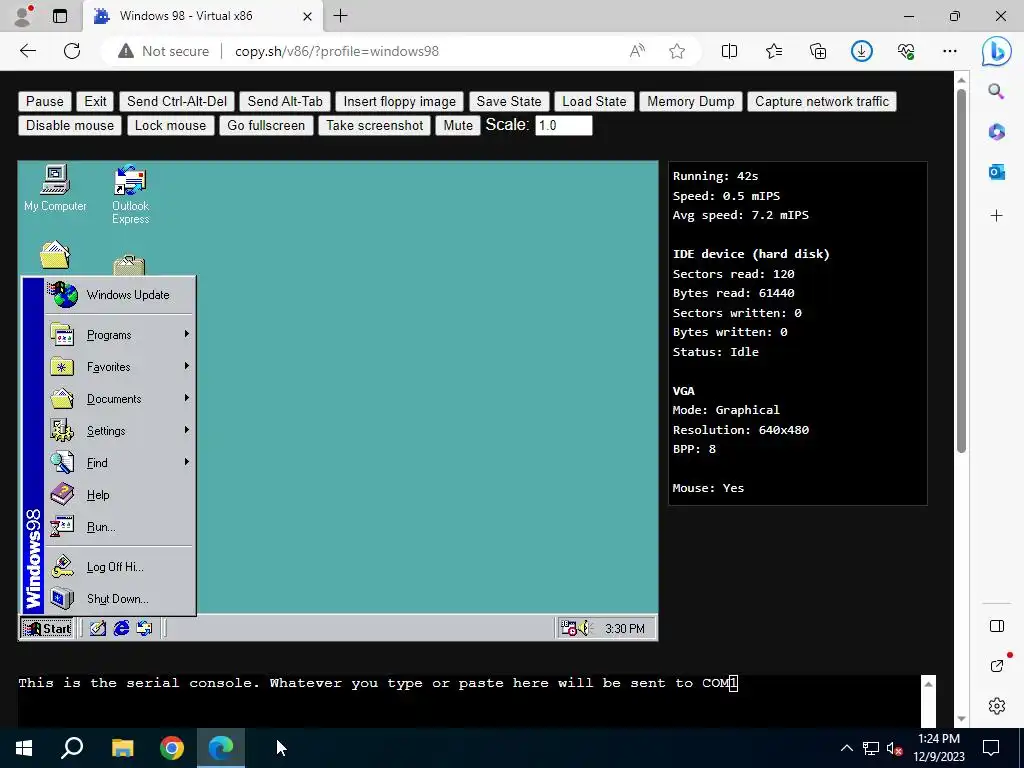The height and width of the screenshot is (768, 1024).
Task: Click Insert floppy image button
Action: point(400,101)
